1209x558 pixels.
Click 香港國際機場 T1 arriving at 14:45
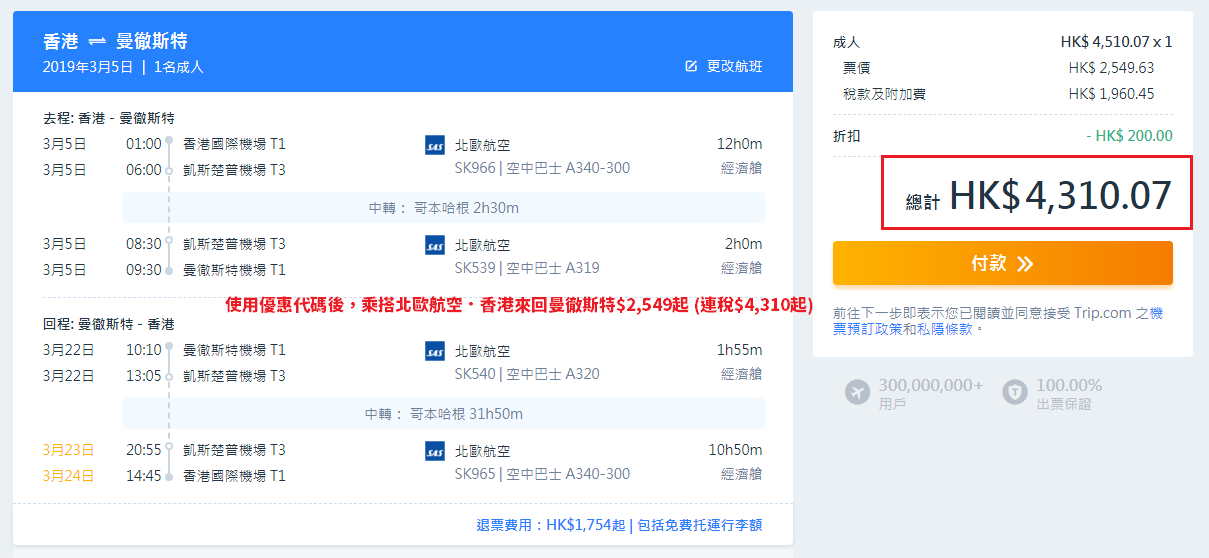coord(234,476)
